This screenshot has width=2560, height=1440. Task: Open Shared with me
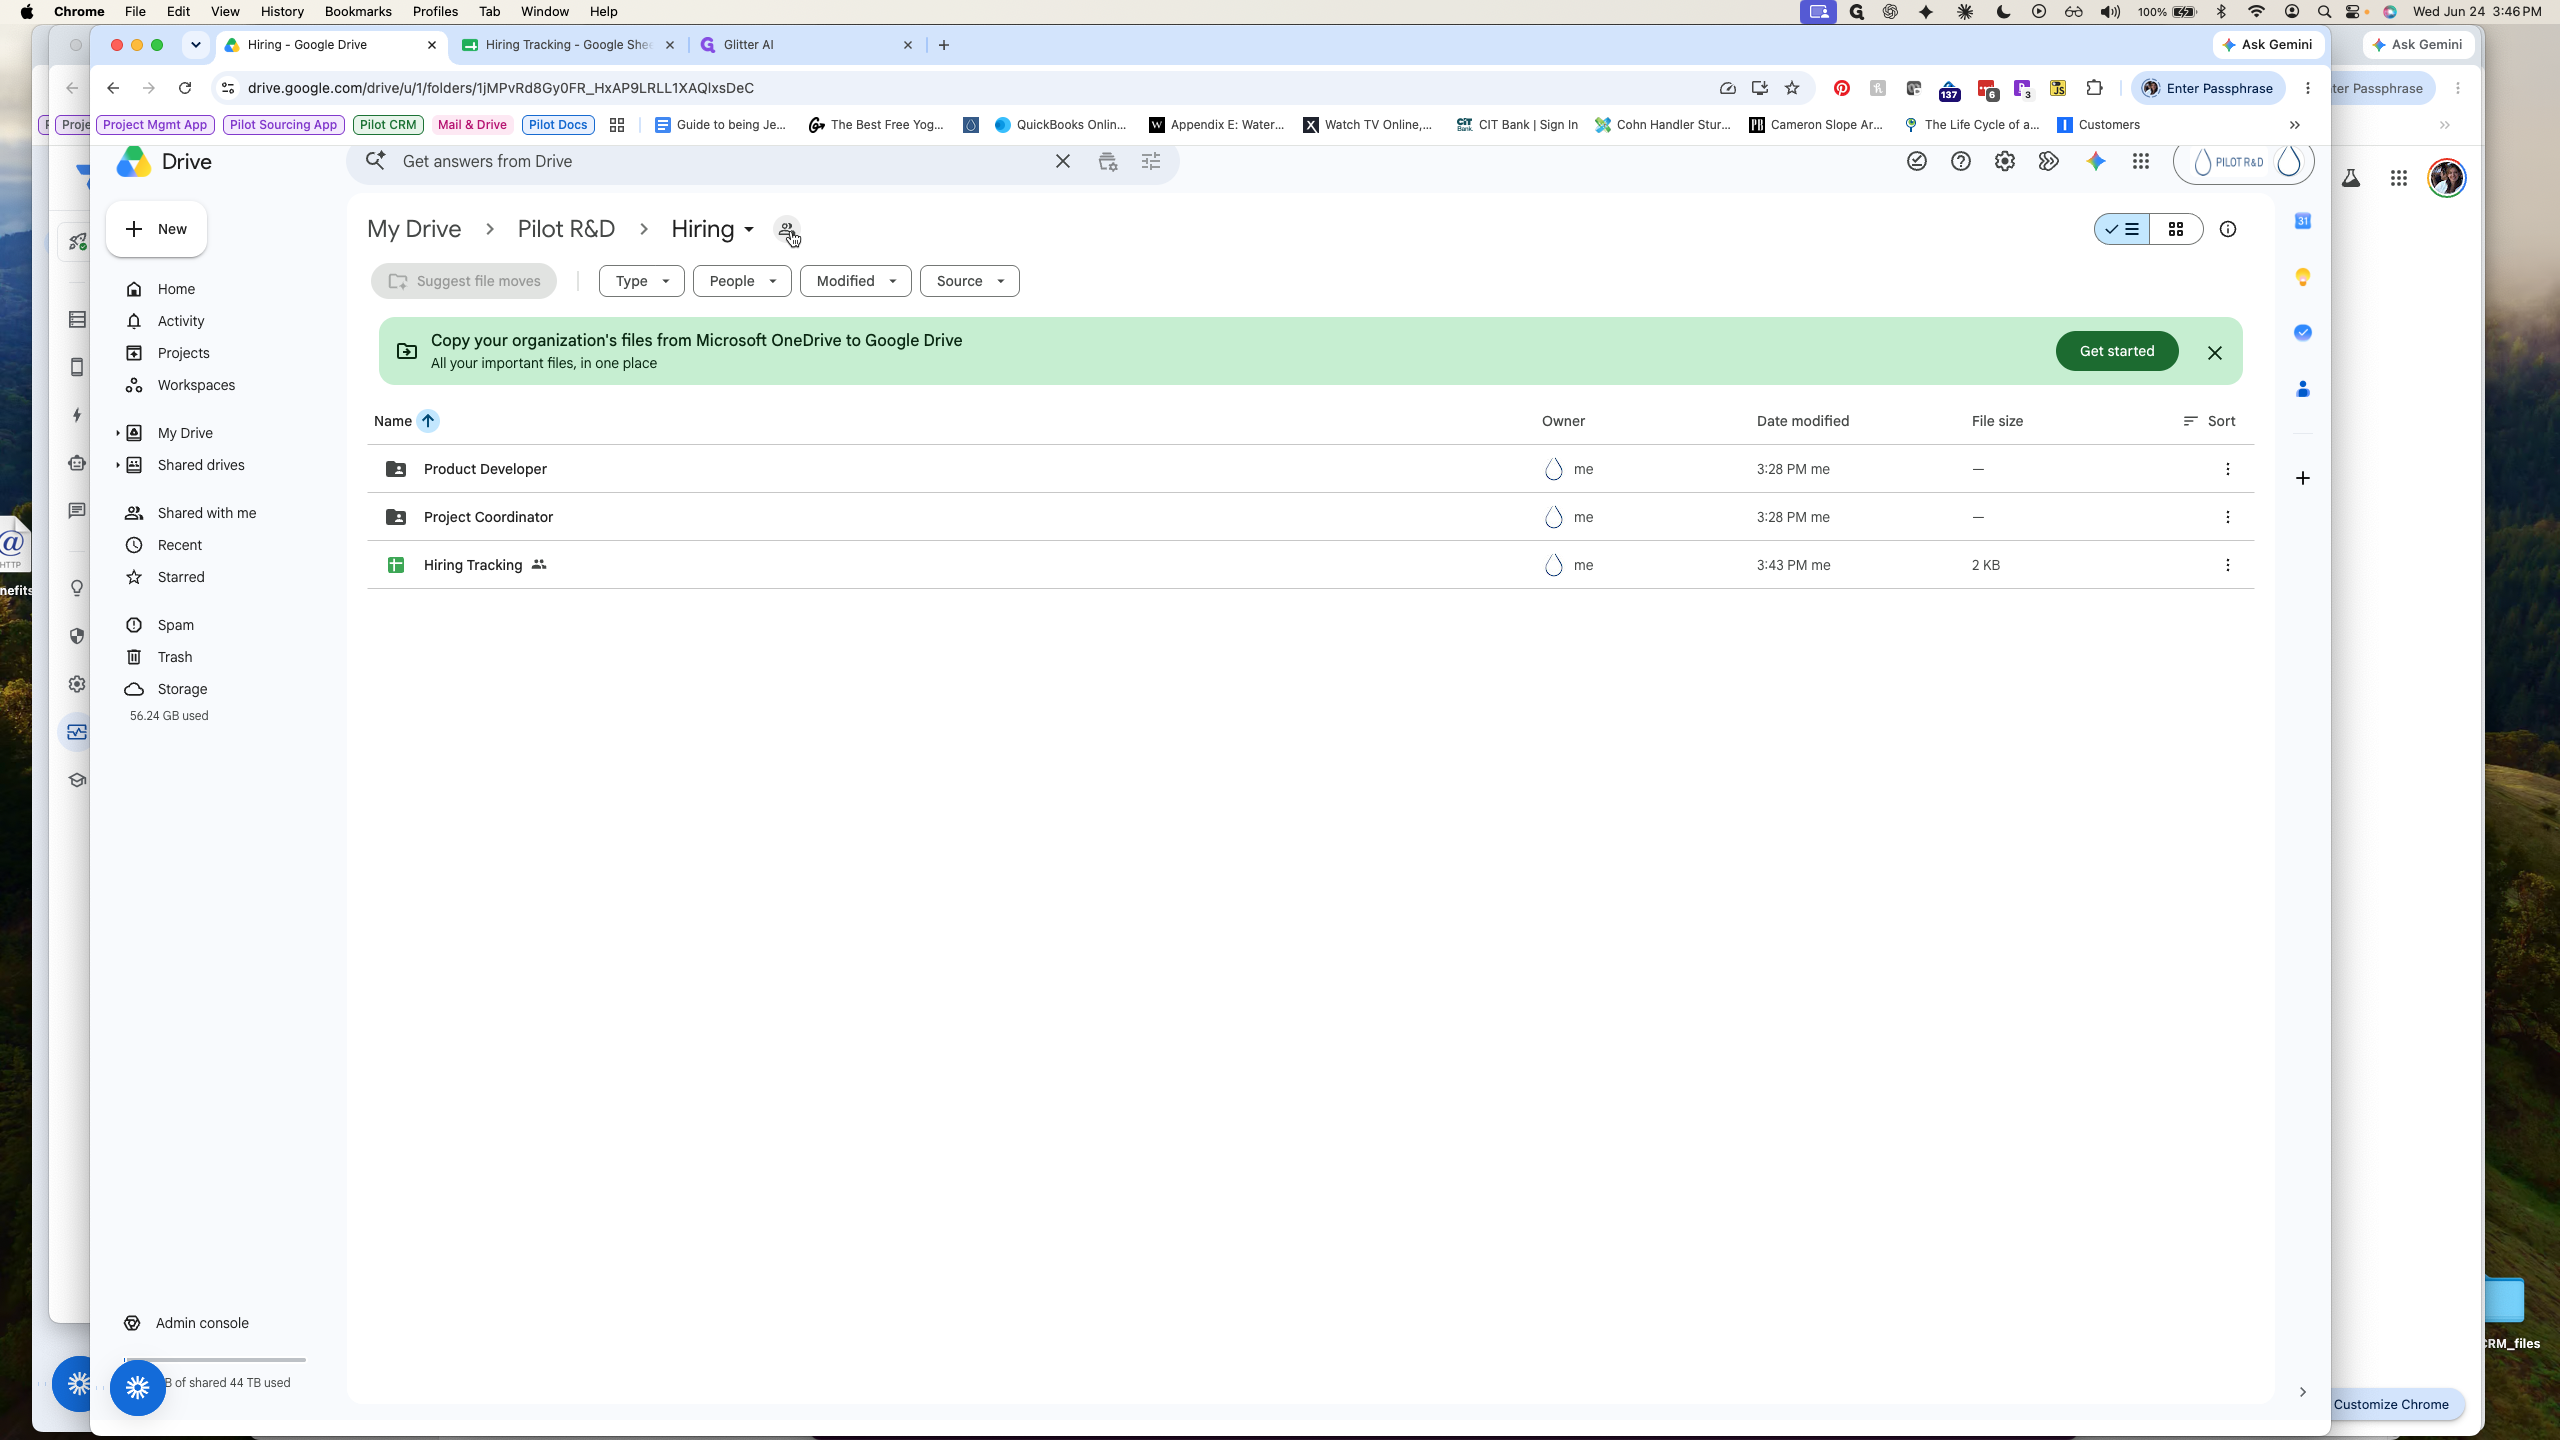[207, 513]
